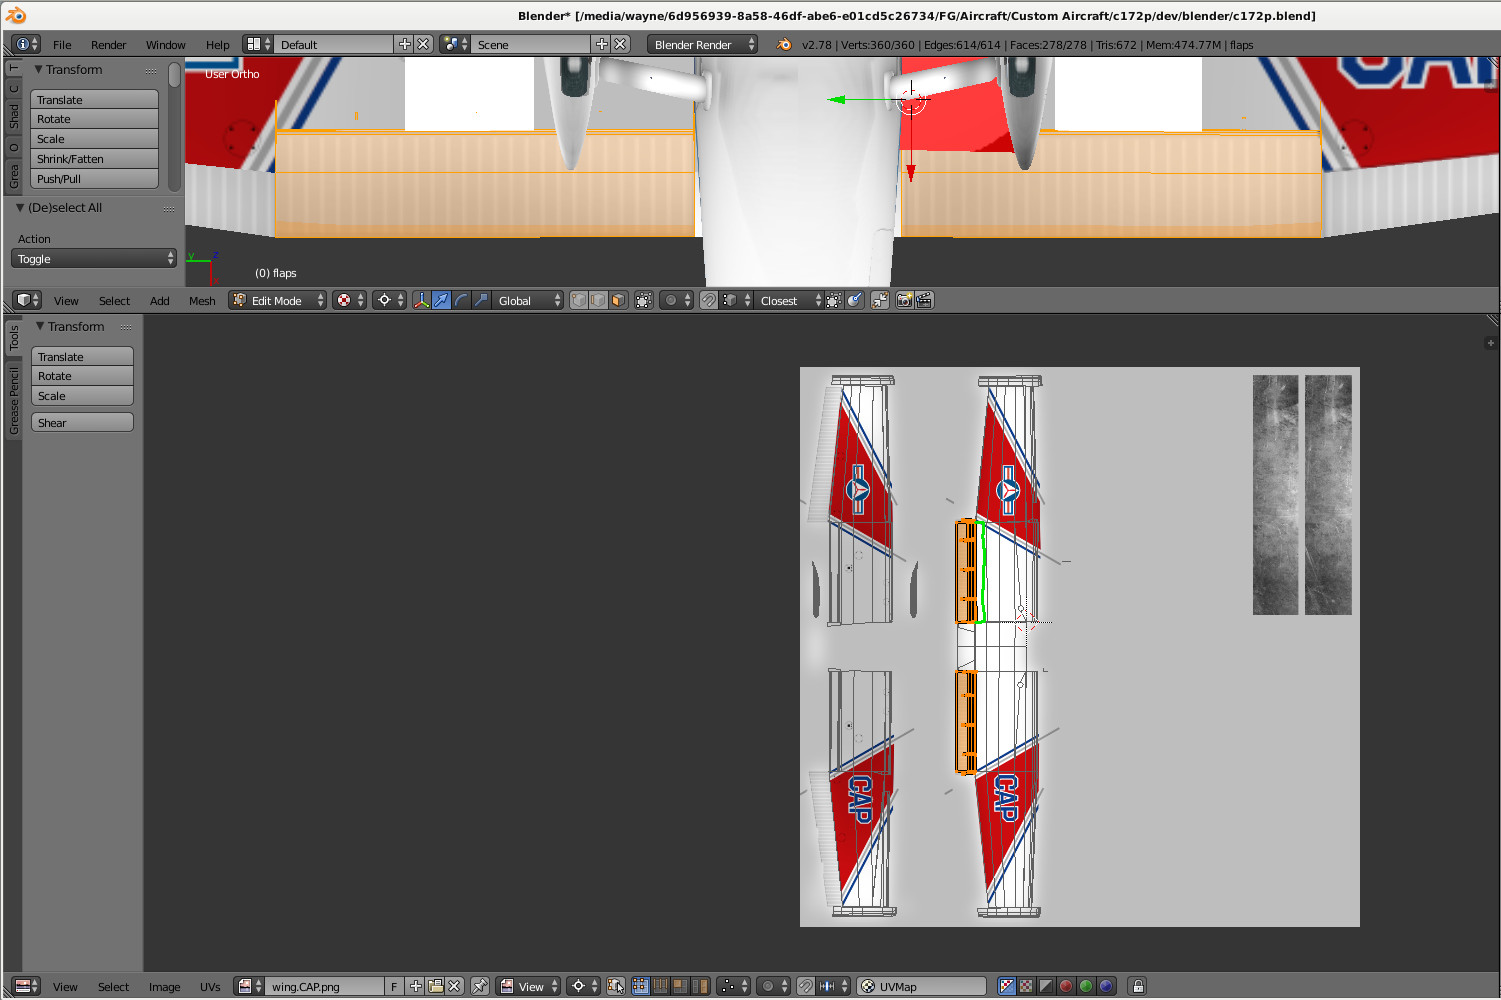Click the wing.CAP.png image name field
Viewport: 1501px width, 1000px height.
tap(325, 986)
